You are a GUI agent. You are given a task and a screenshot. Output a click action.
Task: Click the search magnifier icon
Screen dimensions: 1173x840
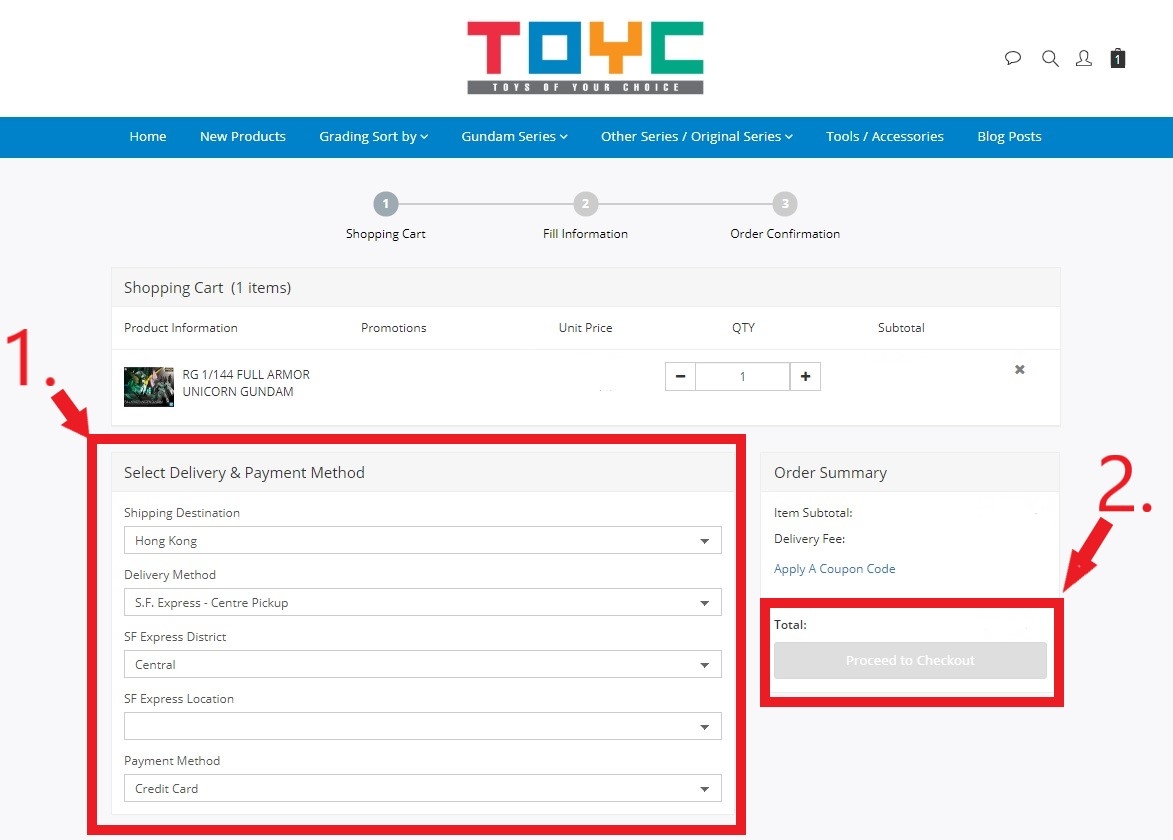(x=1050, y=59)
